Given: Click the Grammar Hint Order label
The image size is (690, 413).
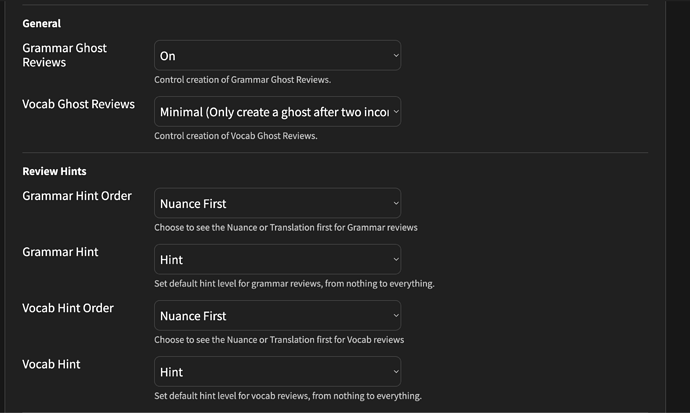Looking at the screenshot, I should click(77, 196).
